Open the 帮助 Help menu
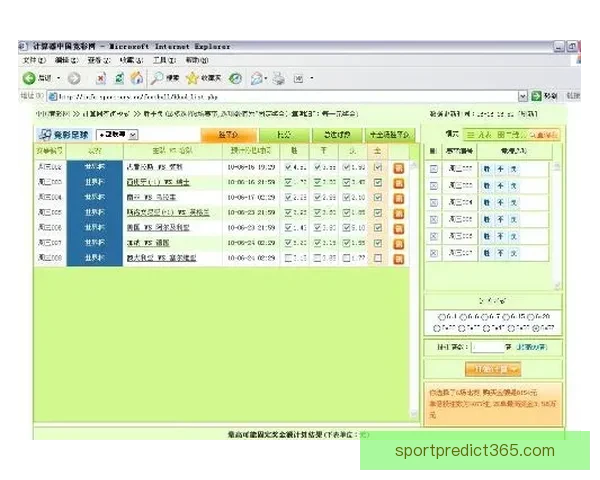600x480 pixels. tap(197, 60)
